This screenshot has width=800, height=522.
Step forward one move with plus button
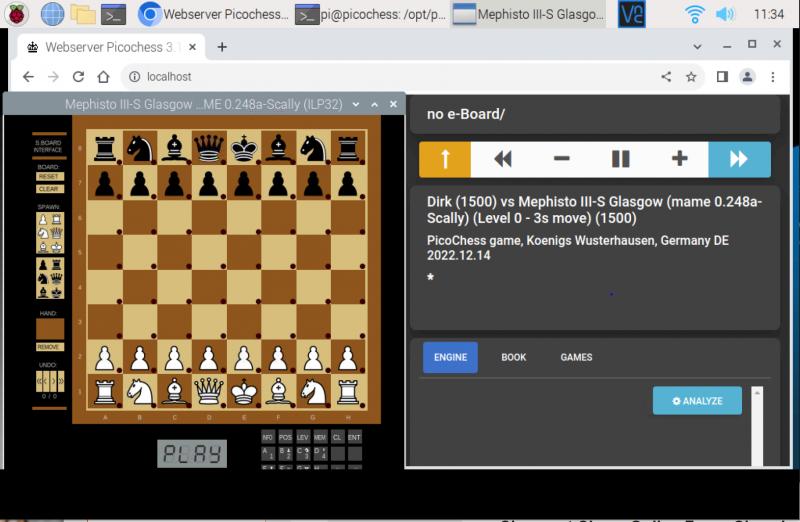click(x=680, y=159)
